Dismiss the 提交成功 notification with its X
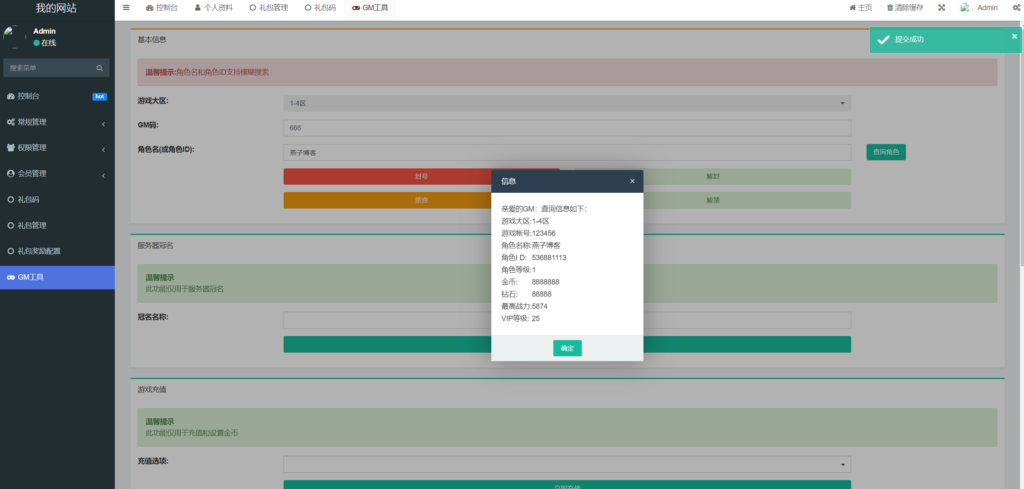Viewport: 1024px width, 489px height. 1014,35
